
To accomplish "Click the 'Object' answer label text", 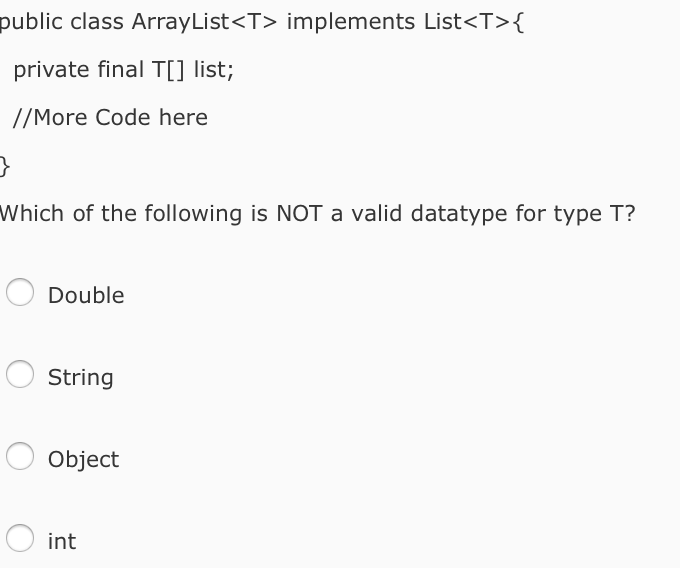I will [x=83, y=460].
